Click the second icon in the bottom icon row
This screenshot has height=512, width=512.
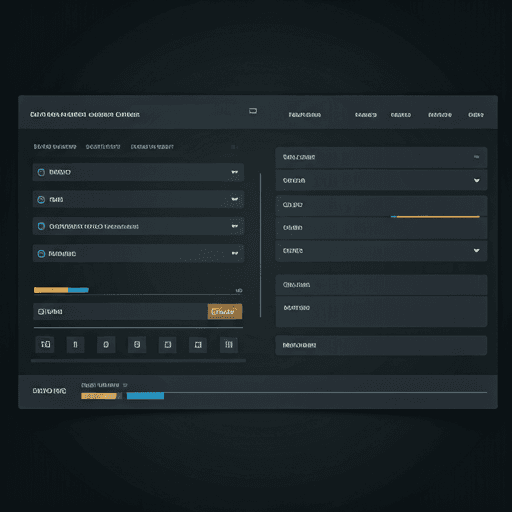(75, 344)
